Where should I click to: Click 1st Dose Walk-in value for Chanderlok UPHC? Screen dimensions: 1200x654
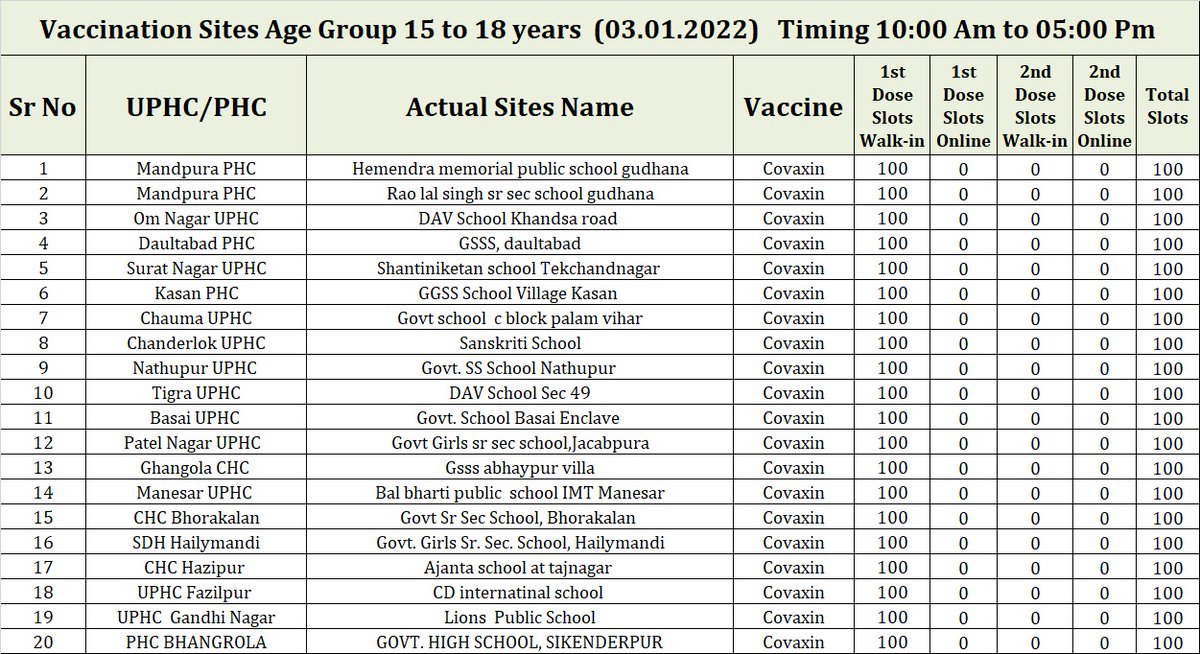pos(892,344)
